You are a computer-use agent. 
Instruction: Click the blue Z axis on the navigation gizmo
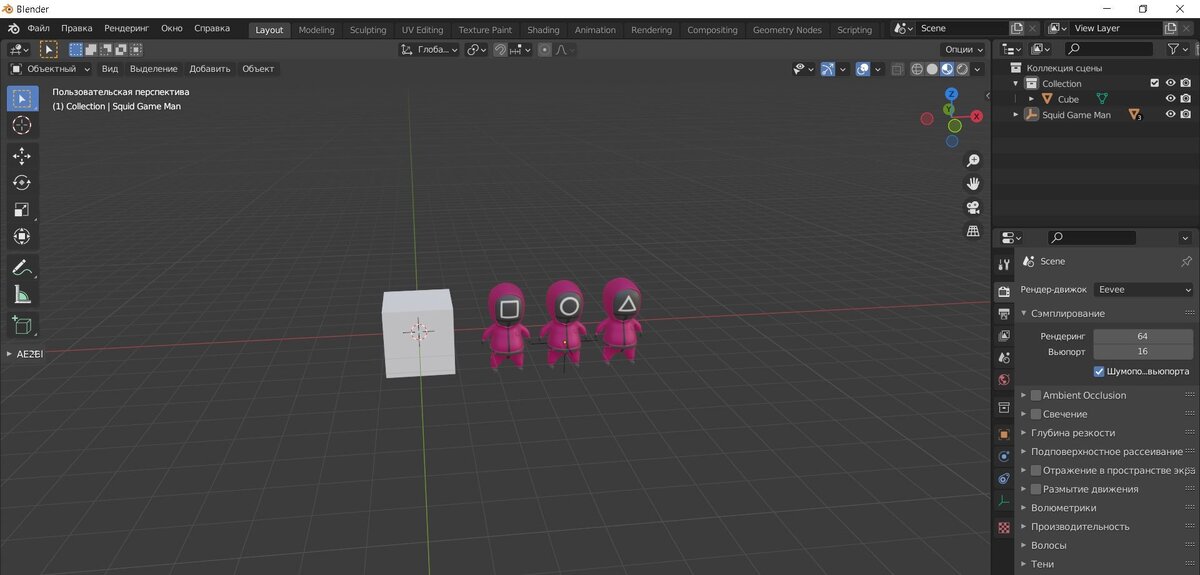(951, 94)
